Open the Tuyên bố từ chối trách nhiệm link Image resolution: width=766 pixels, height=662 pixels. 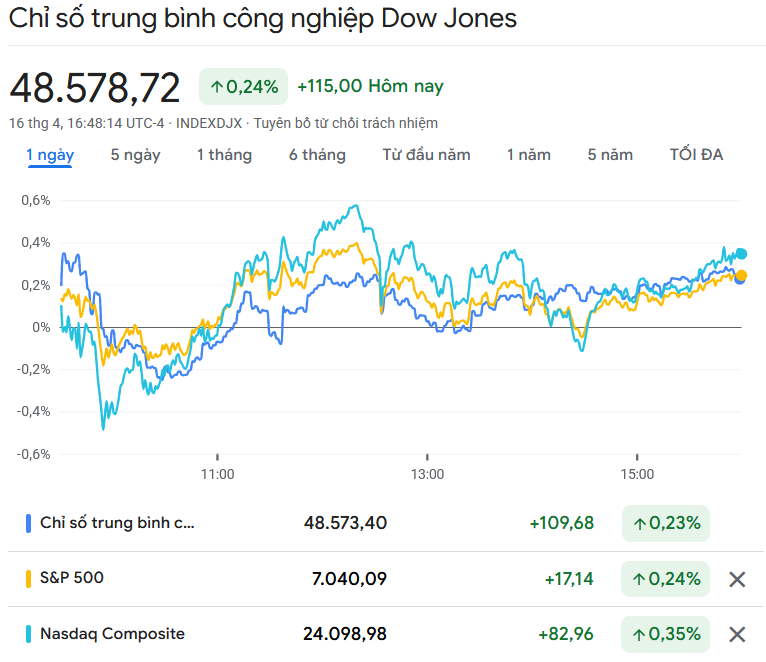coord(345,123)
